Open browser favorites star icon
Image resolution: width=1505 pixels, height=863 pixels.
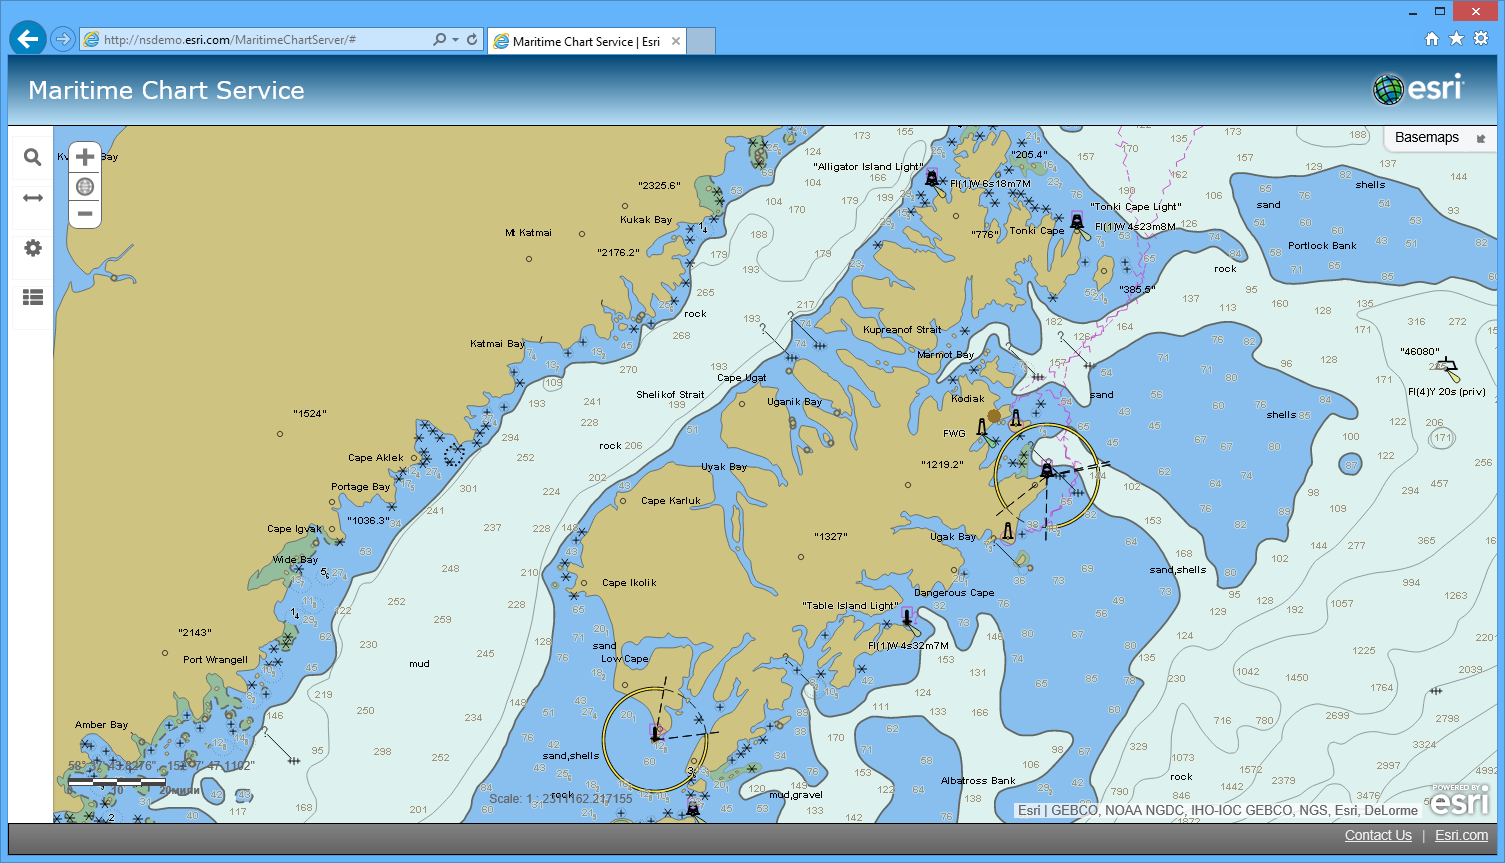(x=1456, y=38)
